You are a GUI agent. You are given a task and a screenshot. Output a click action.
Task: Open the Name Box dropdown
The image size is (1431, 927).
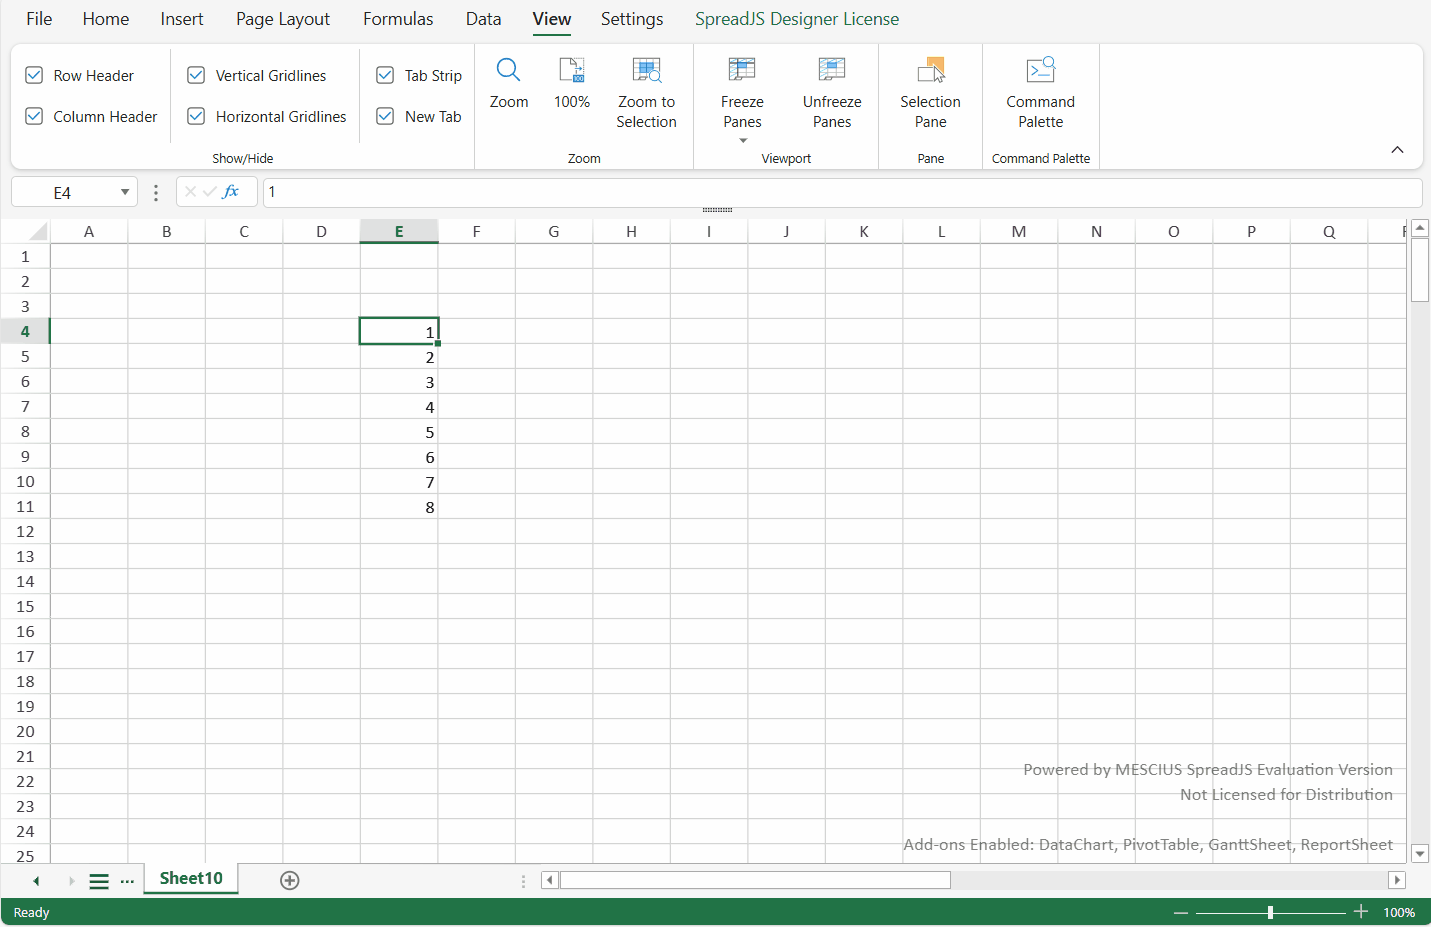125,192
